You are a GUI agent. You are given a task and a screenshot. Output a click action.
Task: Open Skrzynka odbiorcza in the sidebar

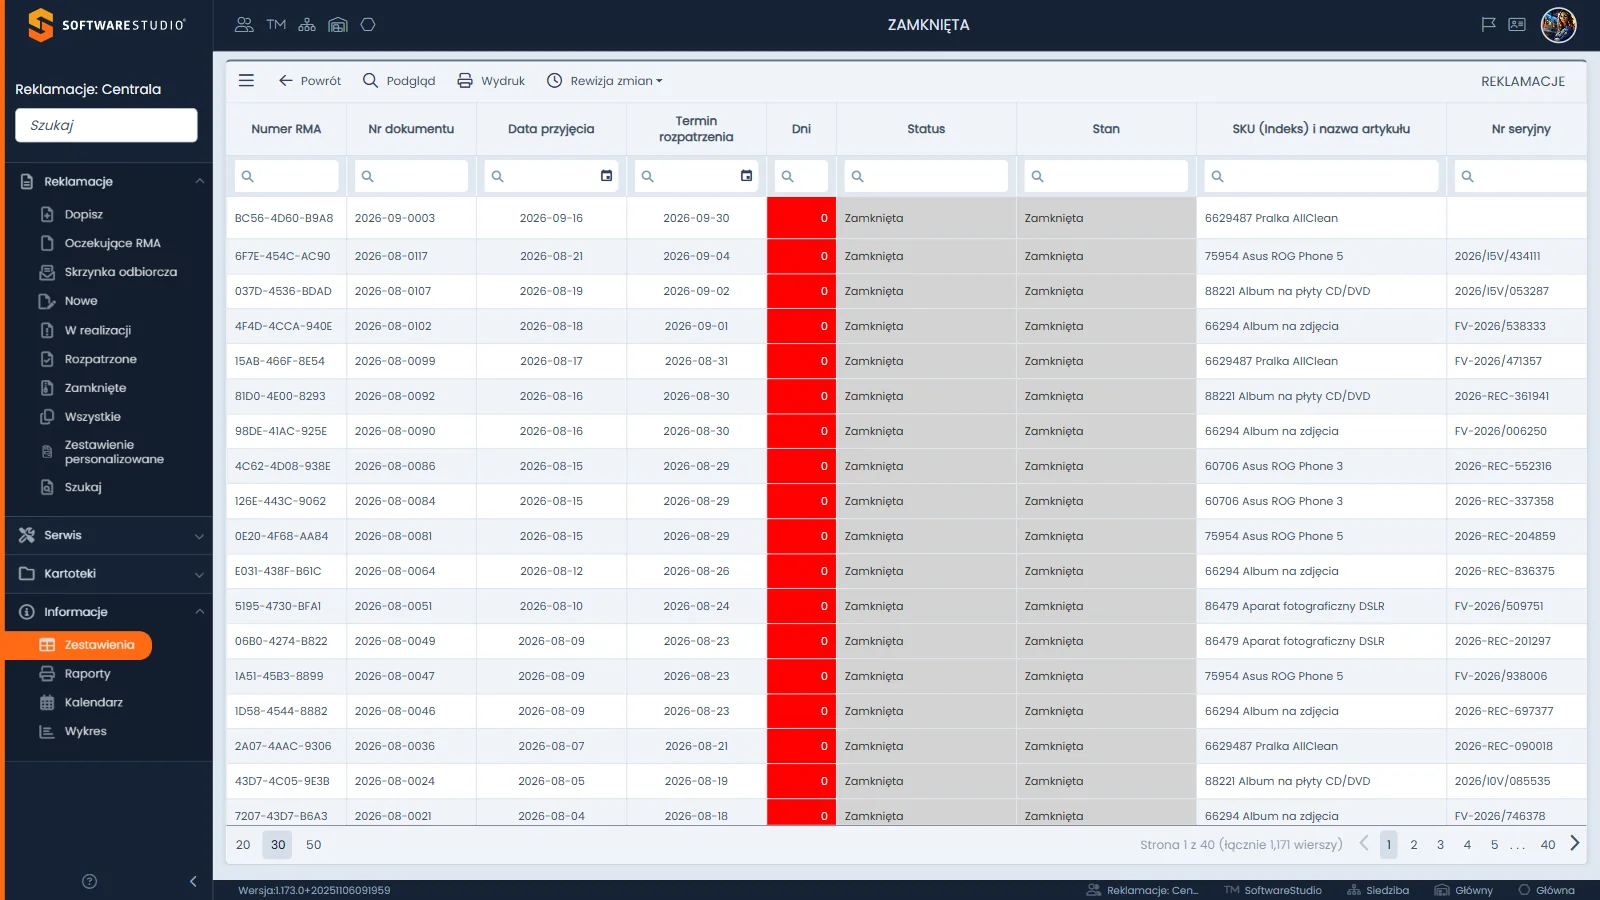pyautogui.click(x=120, y=272)
